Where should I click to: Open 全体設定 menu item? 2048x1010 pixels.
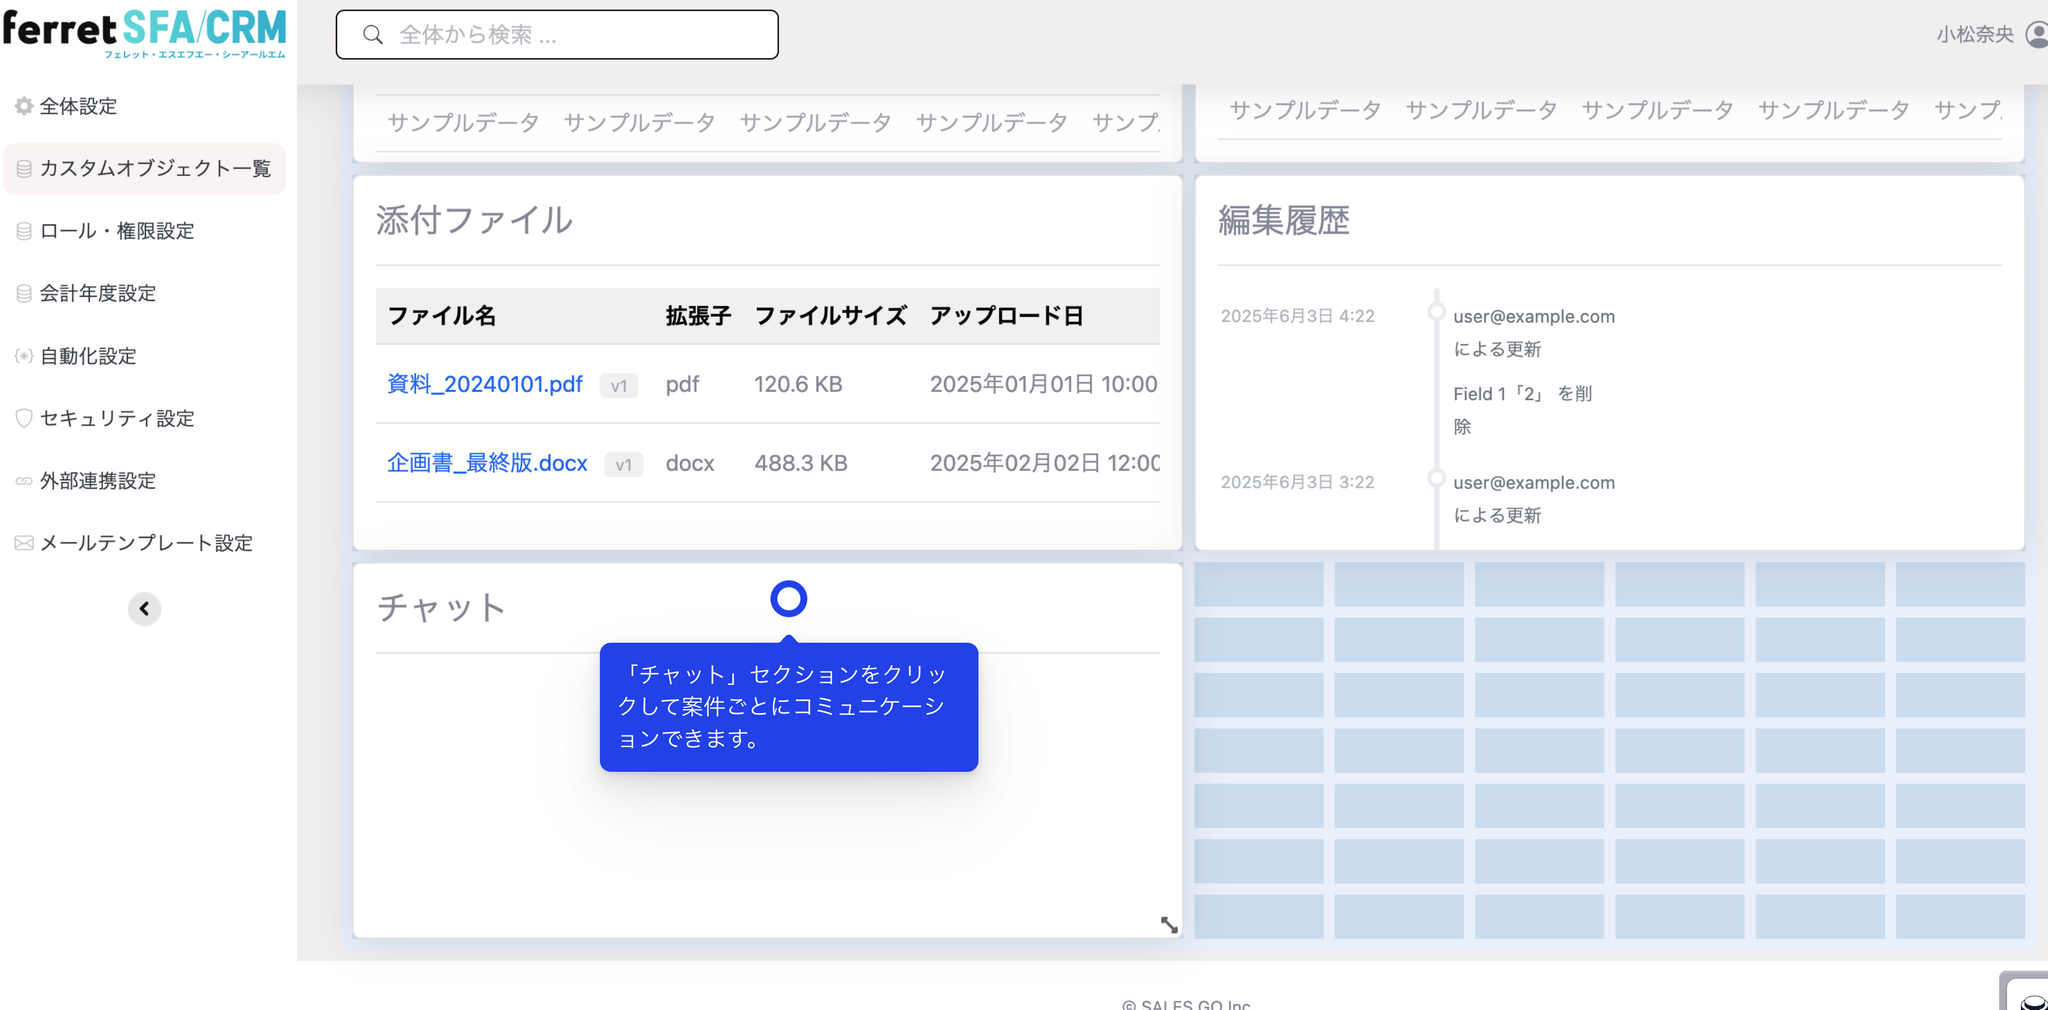pyautogui.click(x=78, y=106)
